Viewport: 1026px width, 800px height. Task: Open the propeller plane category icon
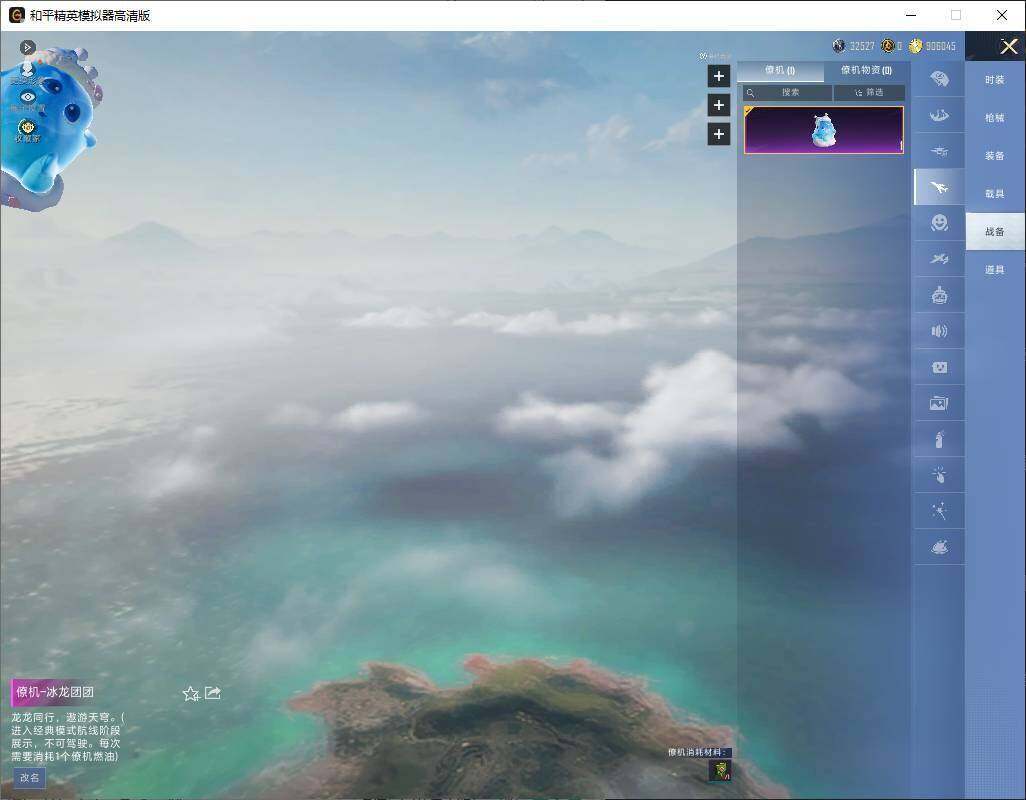tap(939, 259)
